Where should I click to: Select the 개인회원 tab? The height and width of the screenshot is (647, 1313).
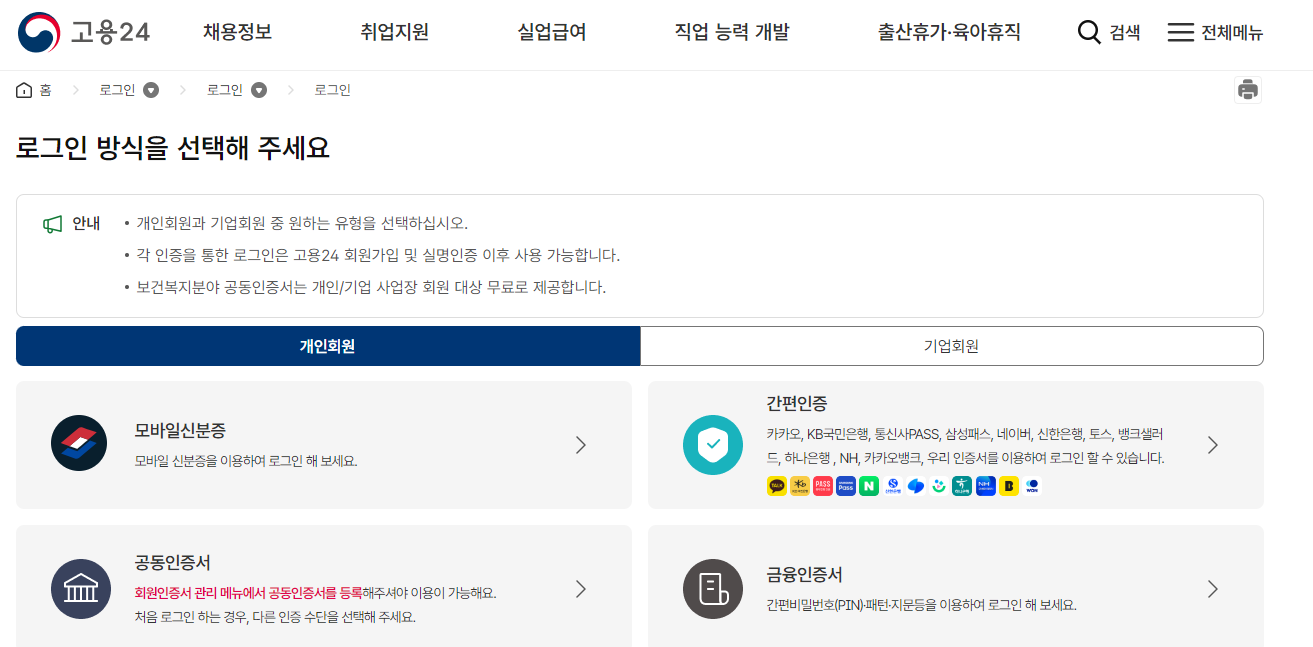coord(327,346)
